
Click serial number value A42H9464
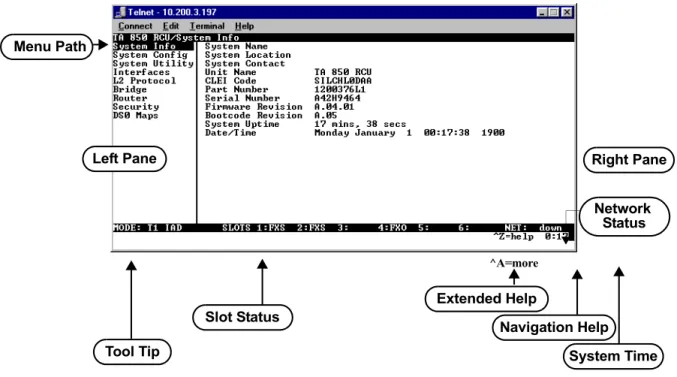click(x=337, y=98)
